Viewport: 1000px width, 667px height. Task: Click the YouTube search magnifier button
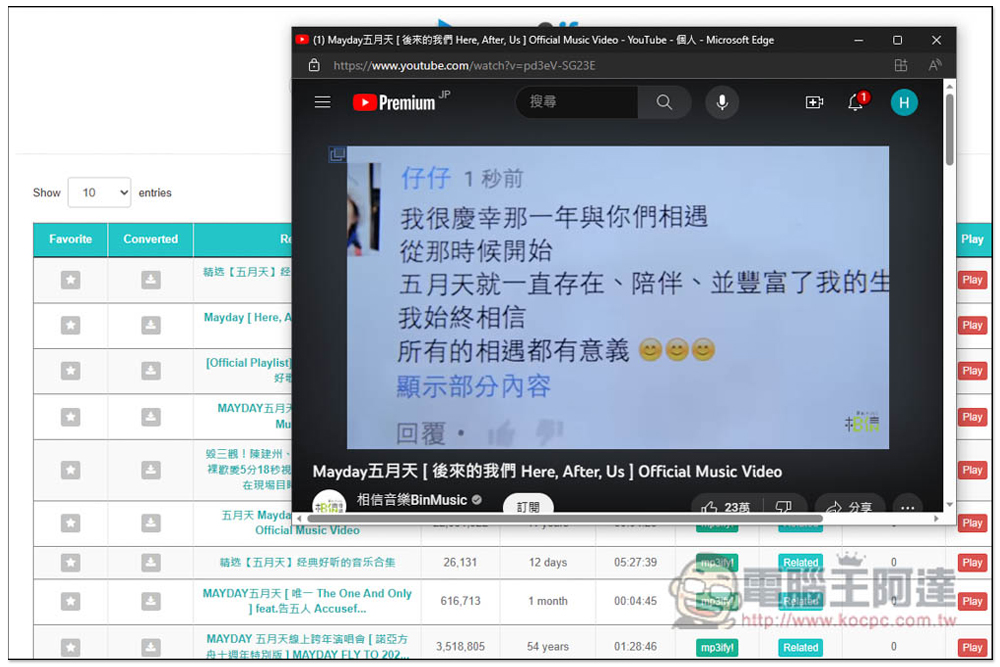click(x=664, y=102)
